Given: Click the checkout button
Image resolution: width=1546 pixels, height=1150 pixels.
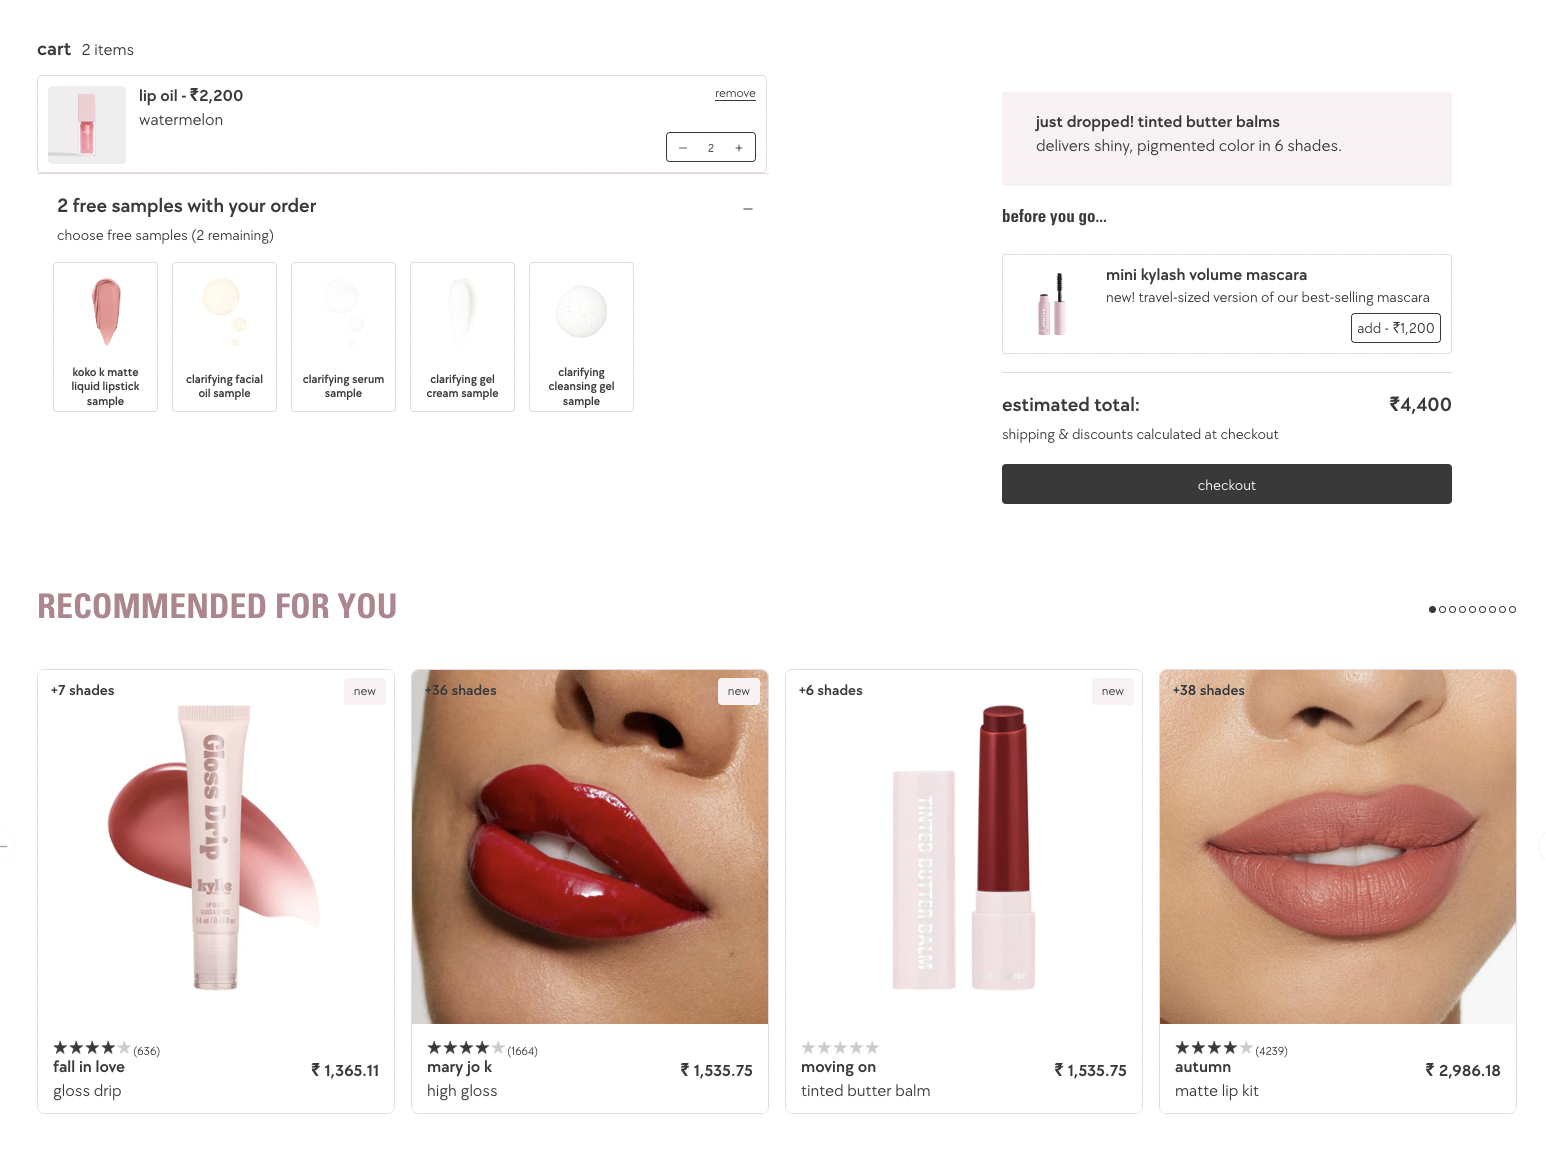Looking at the screenshot, I should click(x=1226, y=484).
